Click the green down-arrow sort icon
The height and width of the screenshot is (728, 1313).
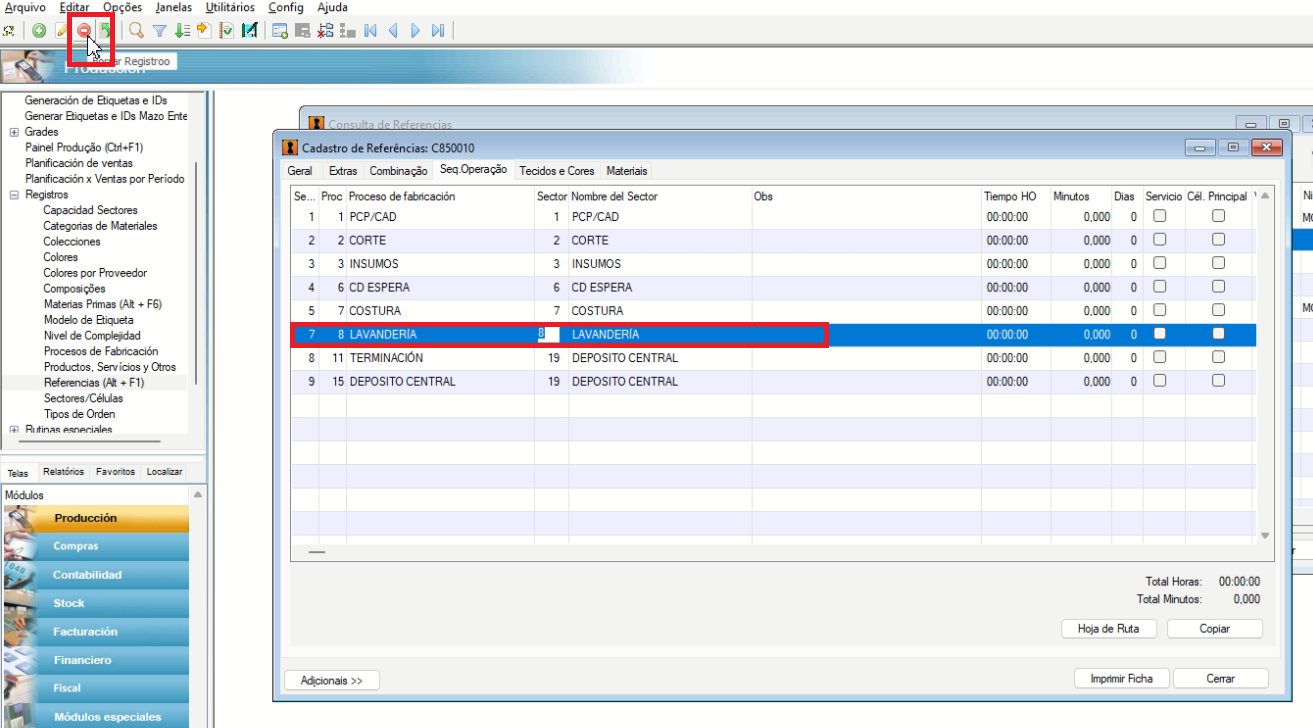pos(181,31)
